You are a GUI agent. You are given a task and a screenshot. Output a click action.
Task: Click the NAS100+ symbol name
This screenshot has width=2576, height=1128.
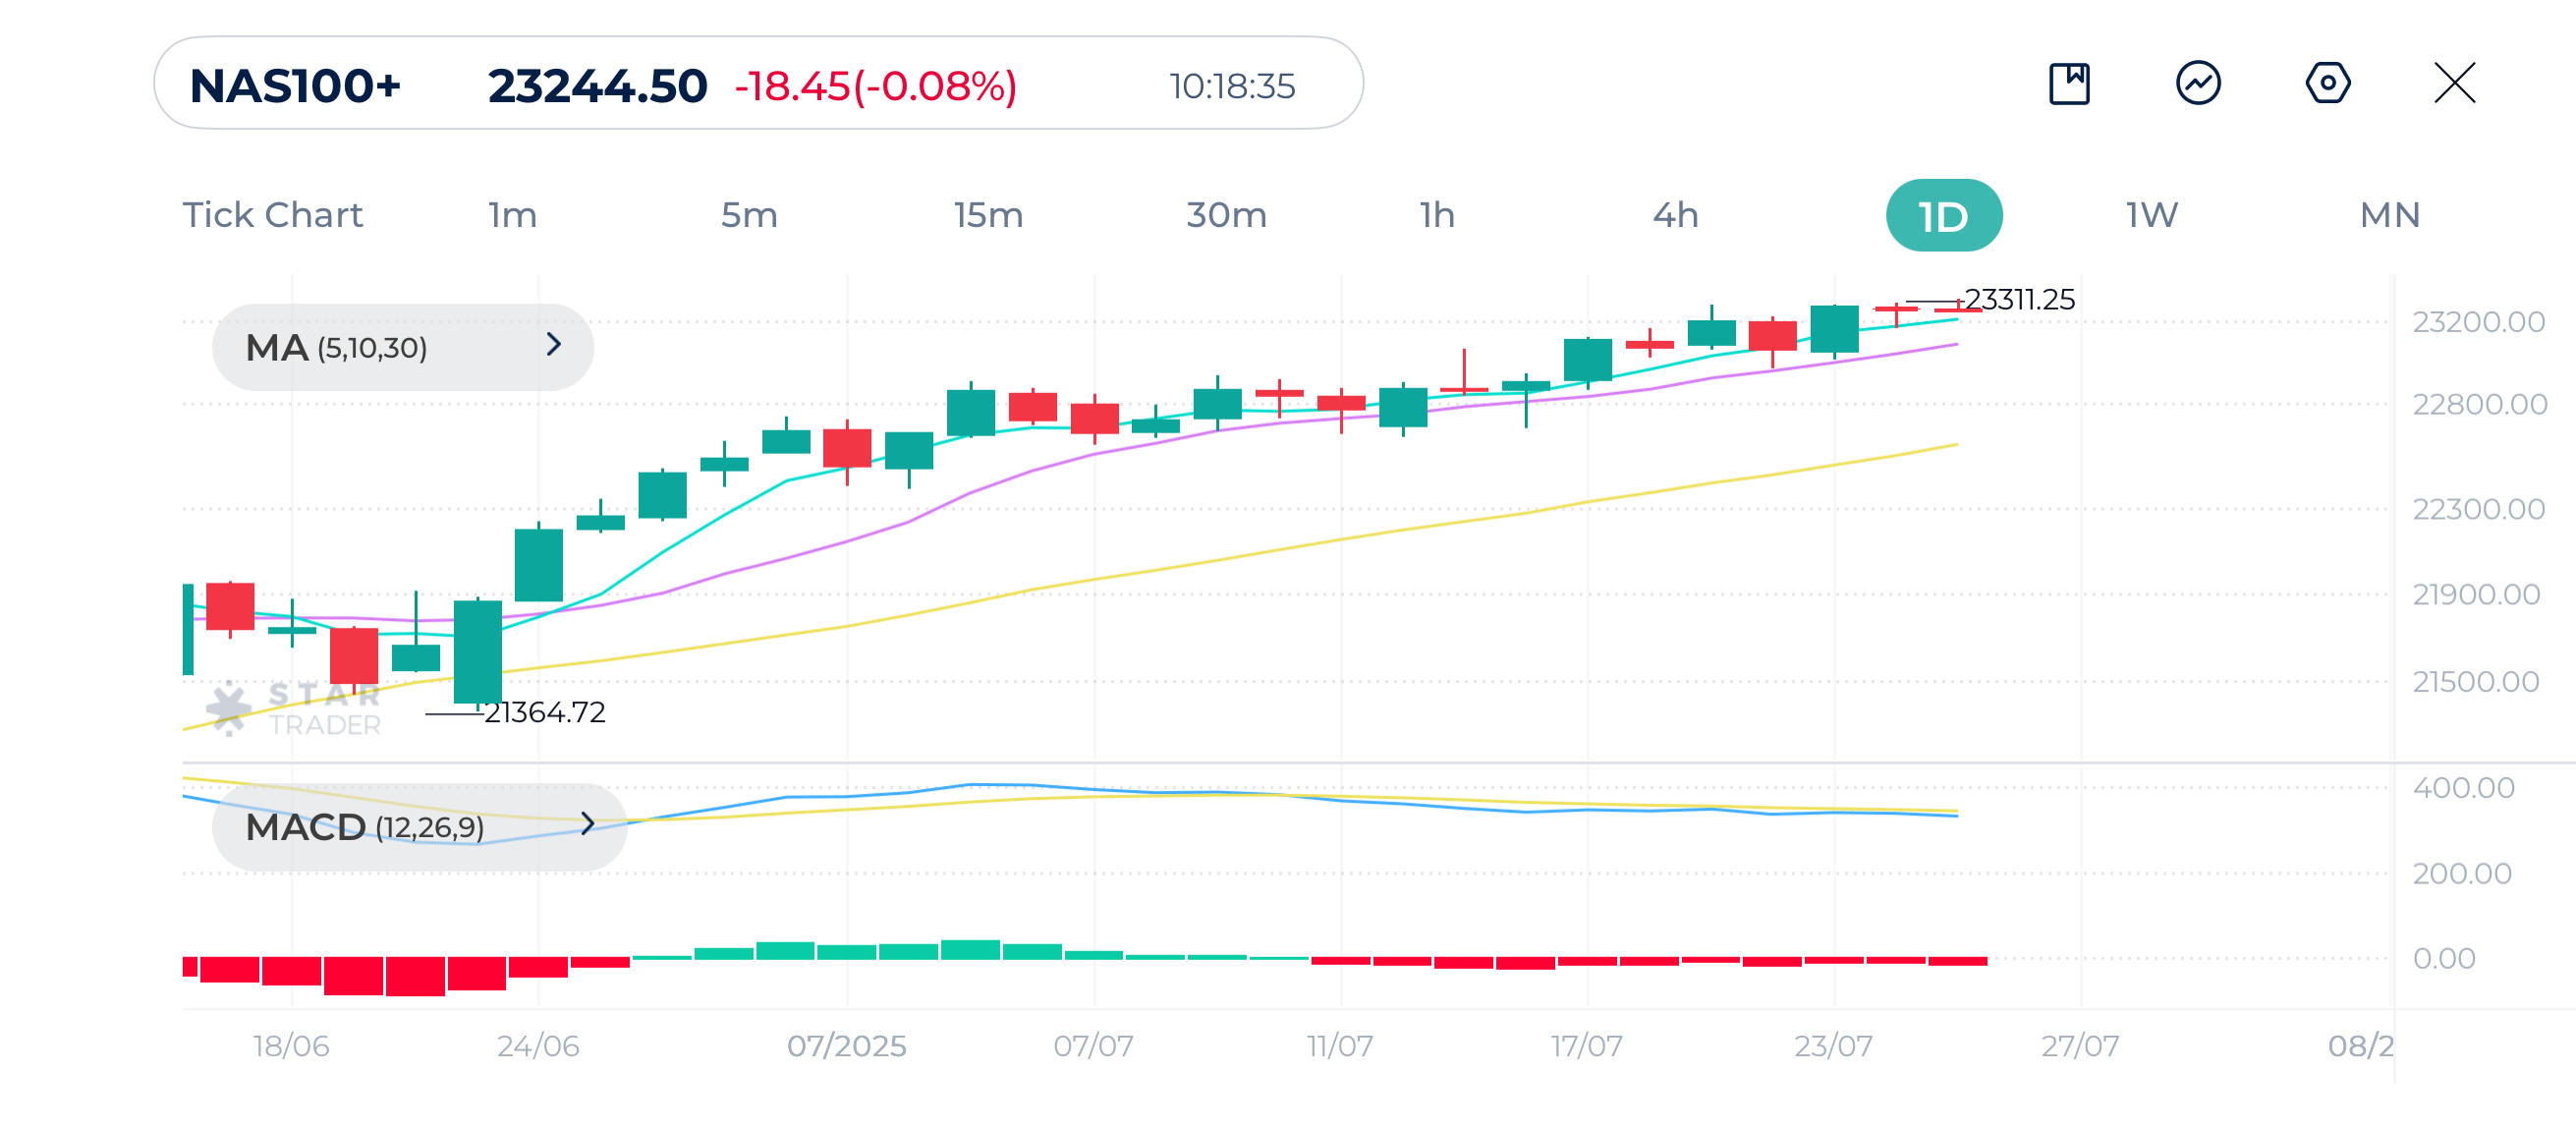tap(295, 86)
